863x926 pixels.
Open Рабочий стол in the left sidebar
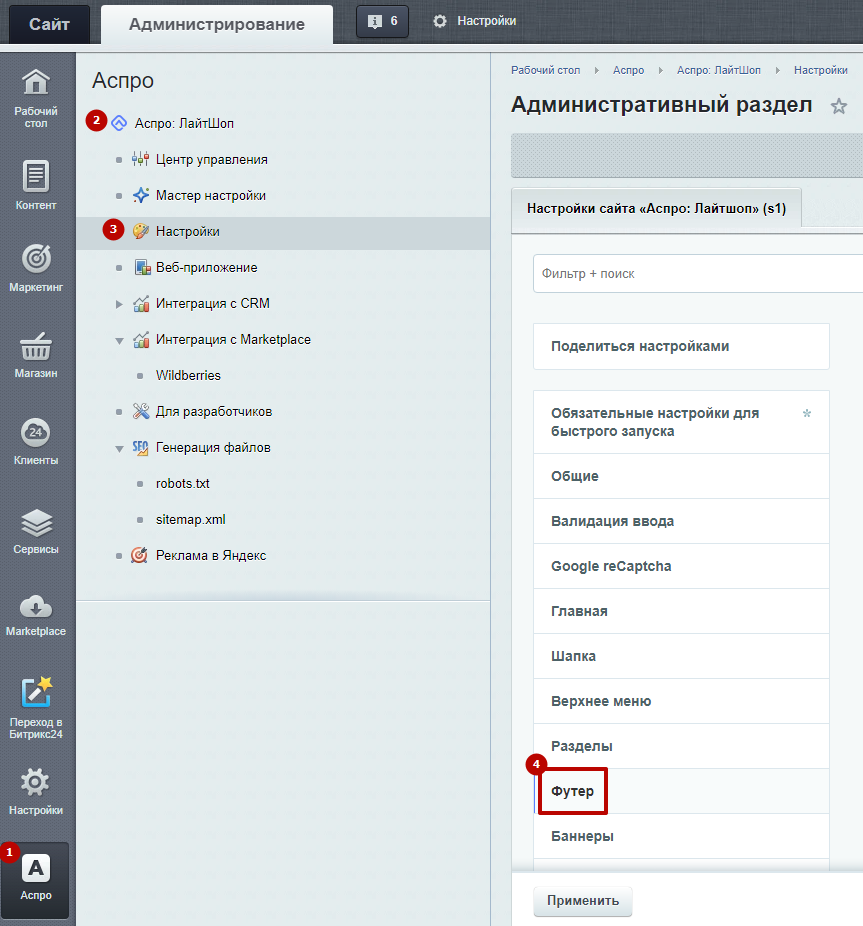click(36, 97)
